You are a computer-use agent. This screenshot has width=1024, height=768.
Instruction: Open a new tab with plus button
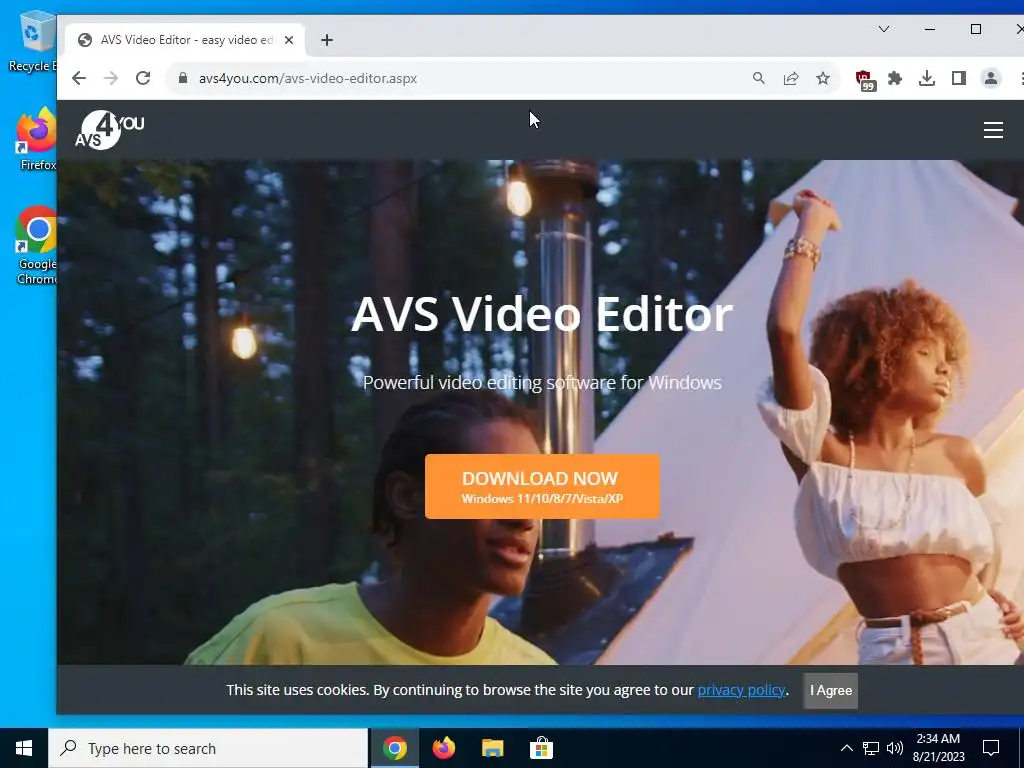click(327, 40)
